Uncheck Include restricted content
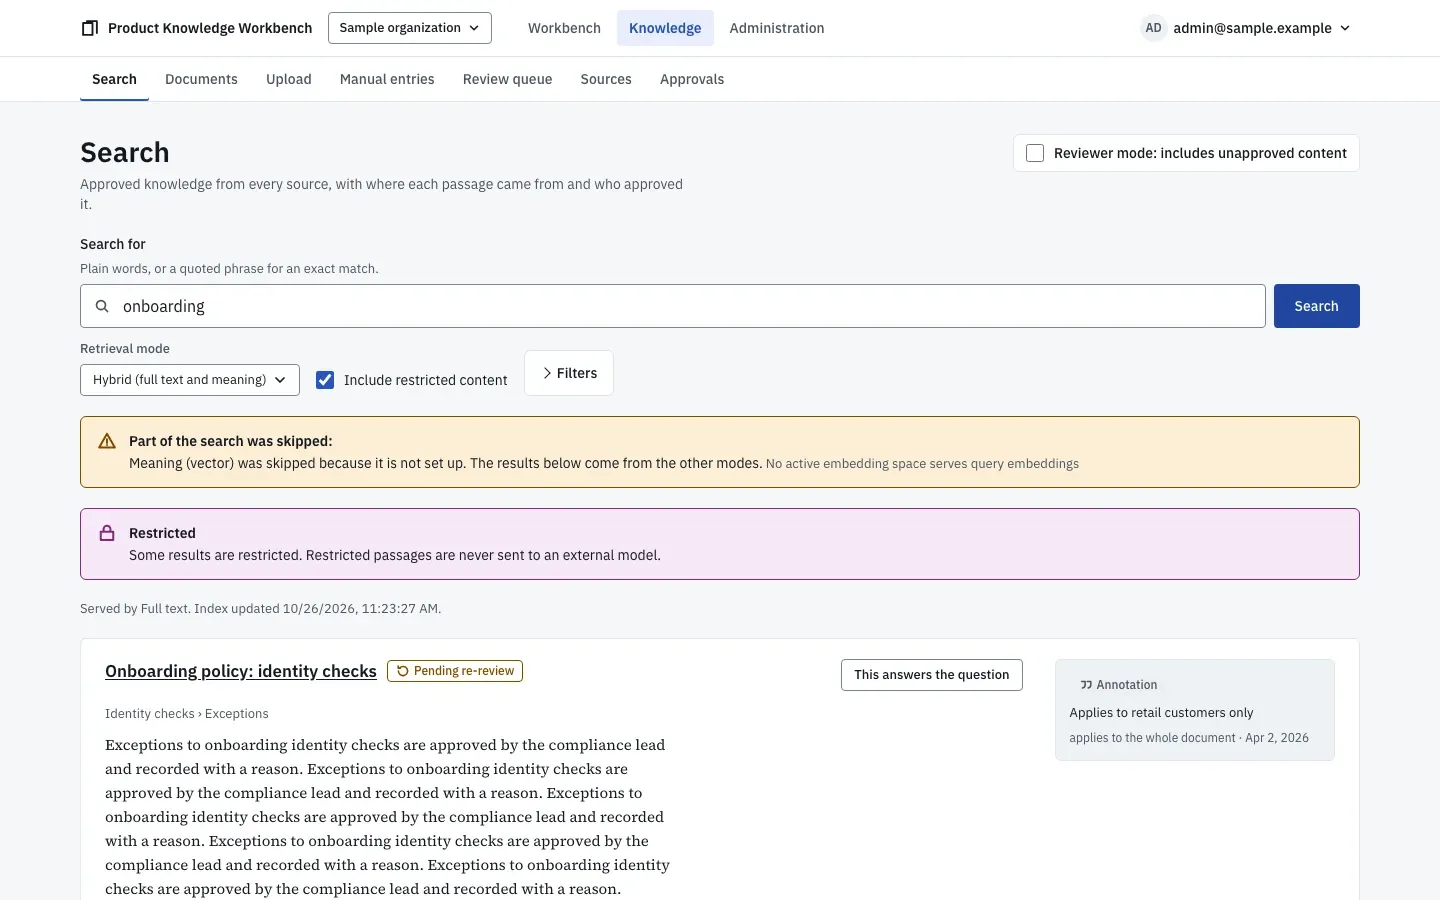The width and height of the screenshot is (1440, 900). [x=325, y=380]
